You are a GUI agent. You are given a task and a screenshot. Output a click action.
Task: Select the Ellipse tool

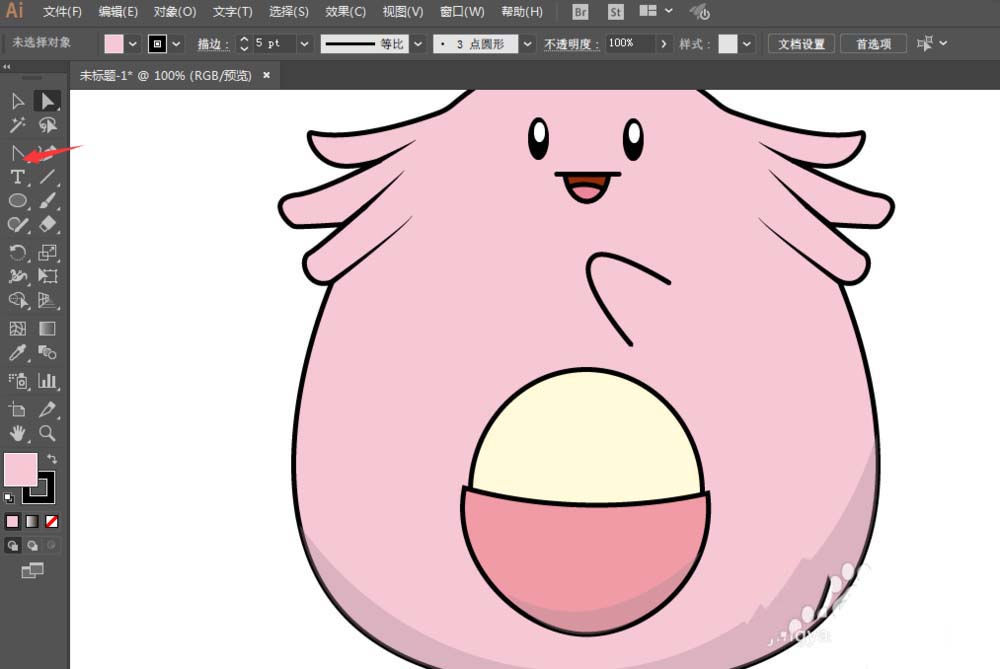(x=17, y=201)
